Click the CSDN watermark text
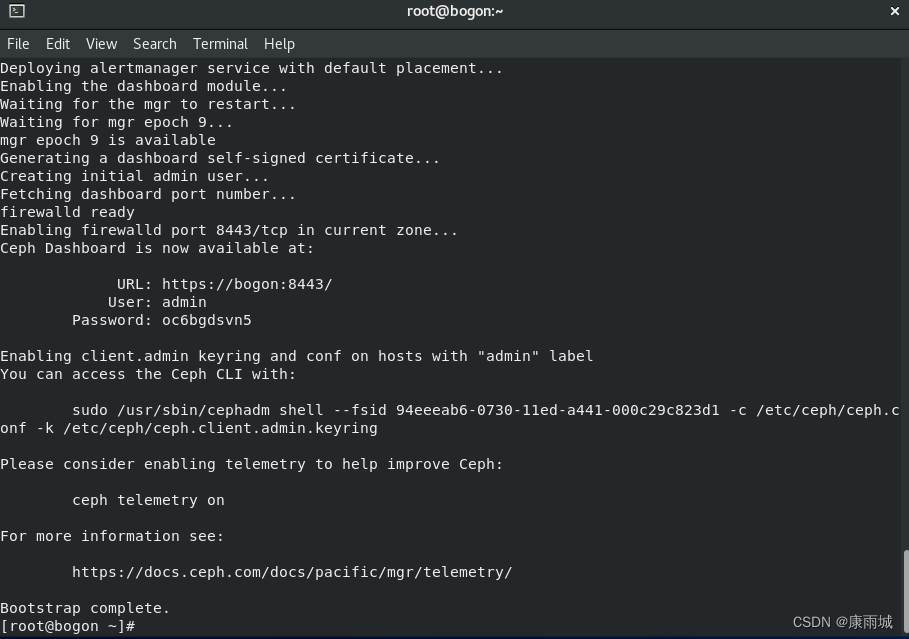This screenshot has height=639, width=909. tap(842, 621)
